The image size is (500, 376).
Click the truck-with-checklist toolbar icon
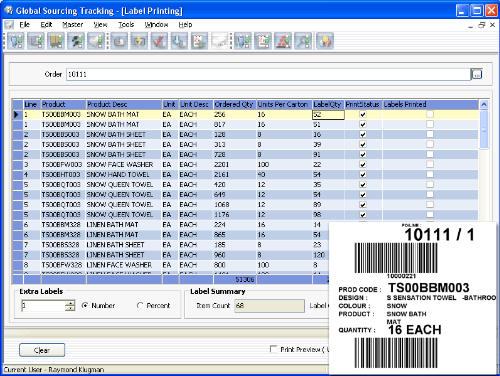tap(56, 41)
